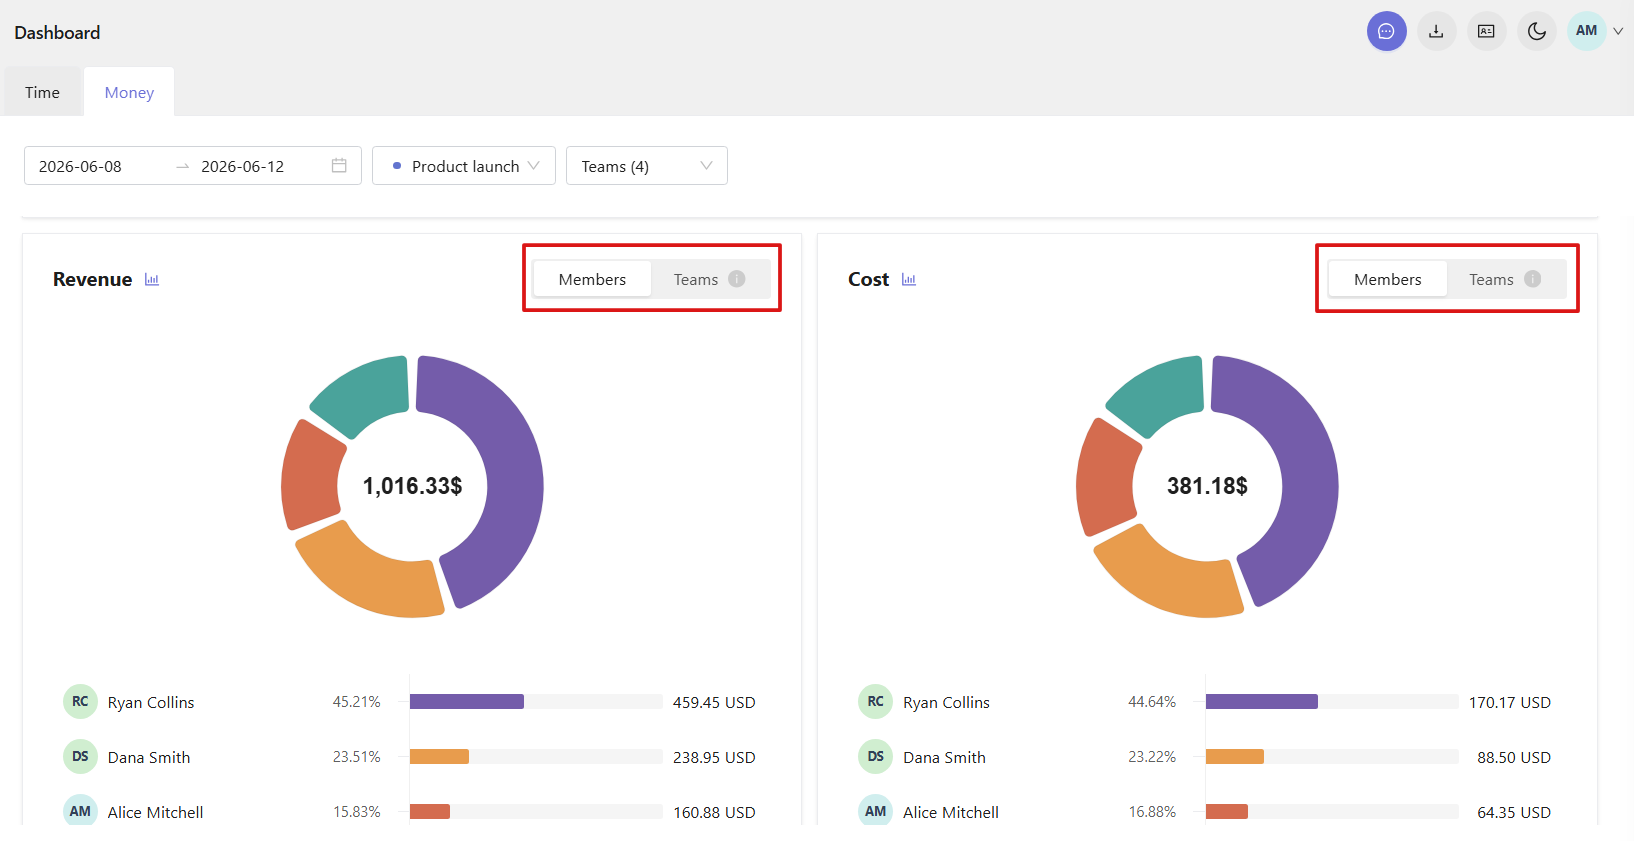
Task: Switch to the Time tab
Action: tap(42, 92)
